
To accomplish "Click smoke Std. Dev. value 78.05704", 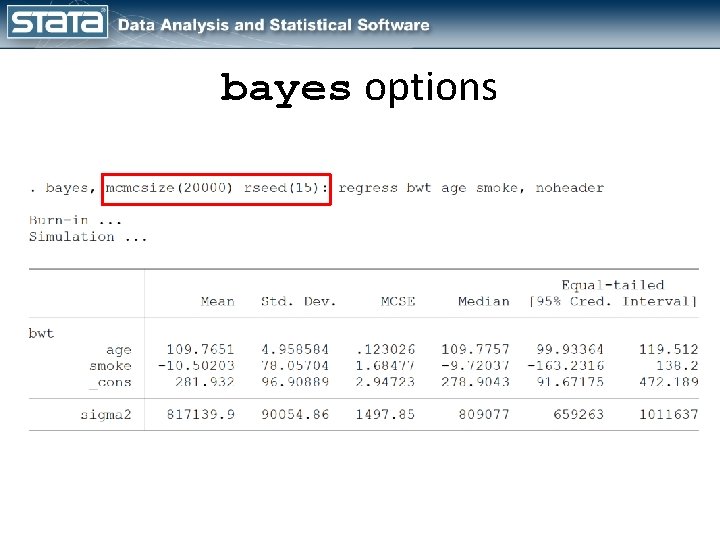I will pos(295,366).
